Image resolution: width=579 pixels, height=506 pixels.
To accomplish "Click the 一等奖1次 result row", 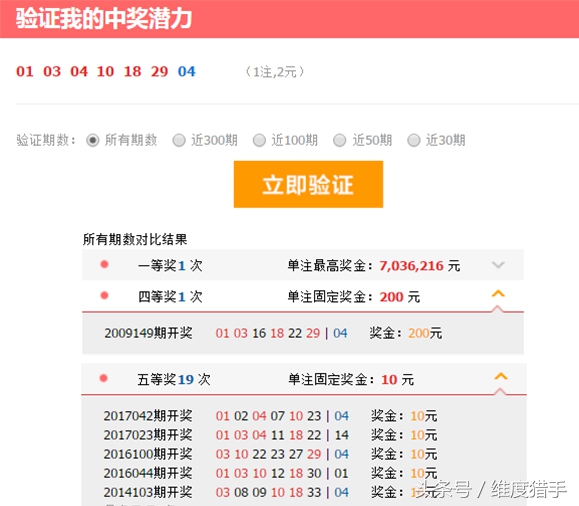I will coord(303,265).
